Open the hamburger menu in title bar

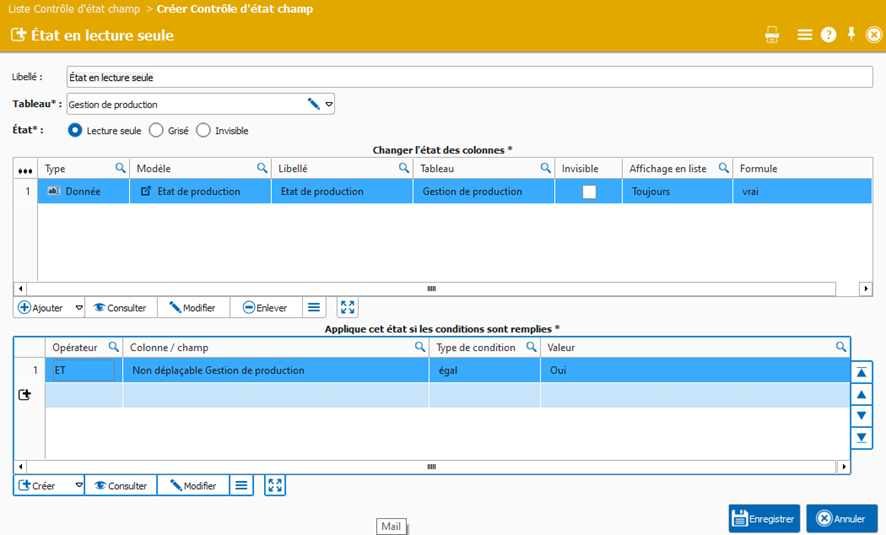click(804, 35)
